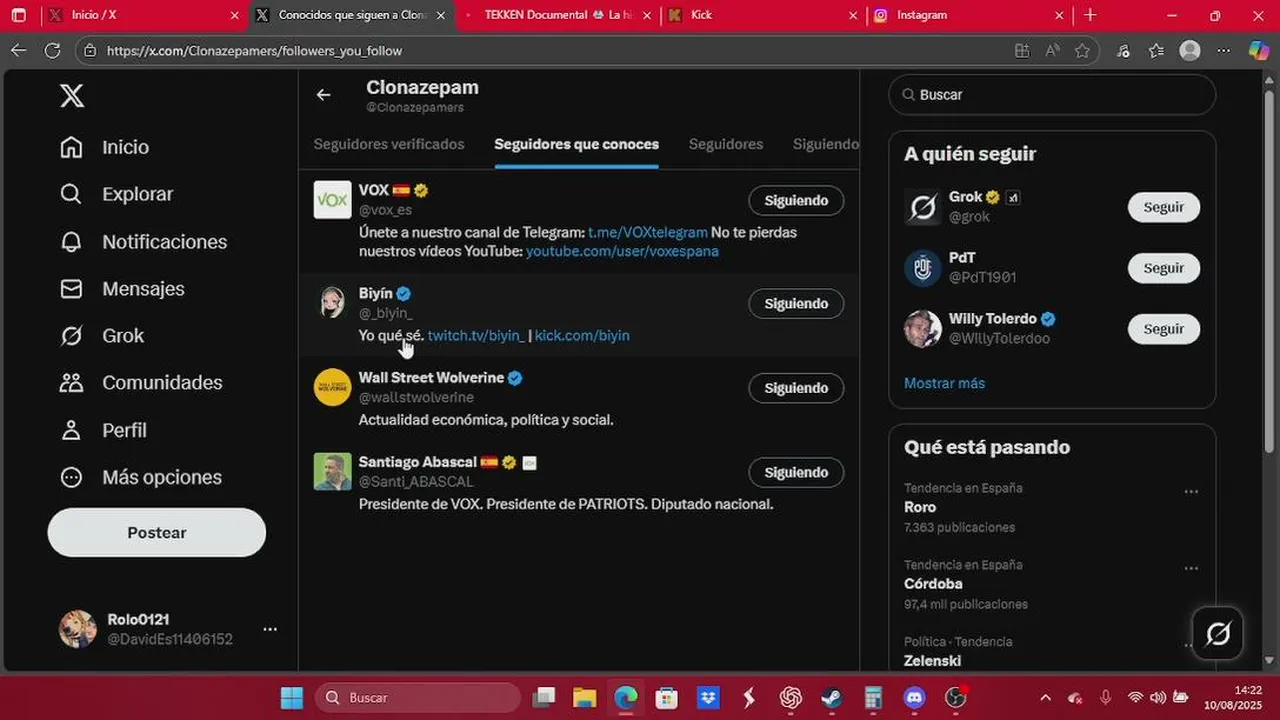Open t.me/VOXtelegram link
Viewport: 1280px width, 720px height.
click(x=648, y=232)
